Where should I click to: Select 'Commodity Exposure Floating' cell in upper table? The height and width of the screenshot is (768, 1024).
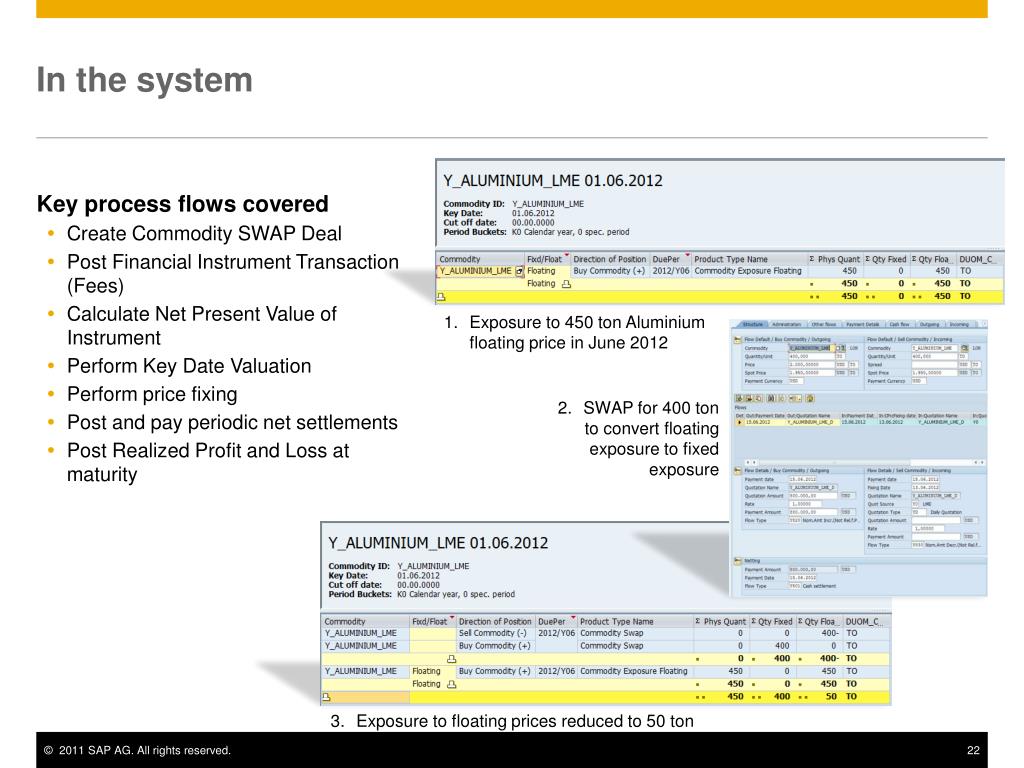coord(748,271)
